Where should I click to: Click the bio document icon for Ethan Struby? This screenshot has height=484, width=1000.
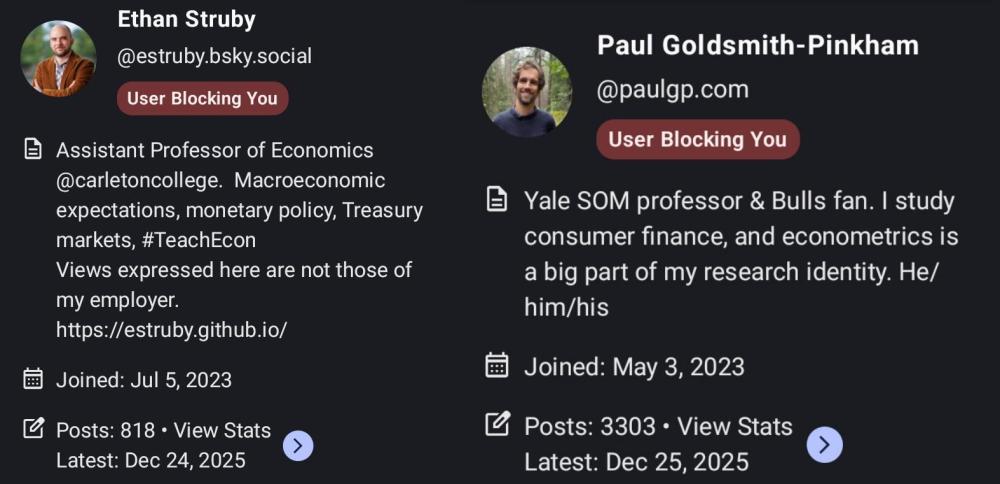pos(33,150)
